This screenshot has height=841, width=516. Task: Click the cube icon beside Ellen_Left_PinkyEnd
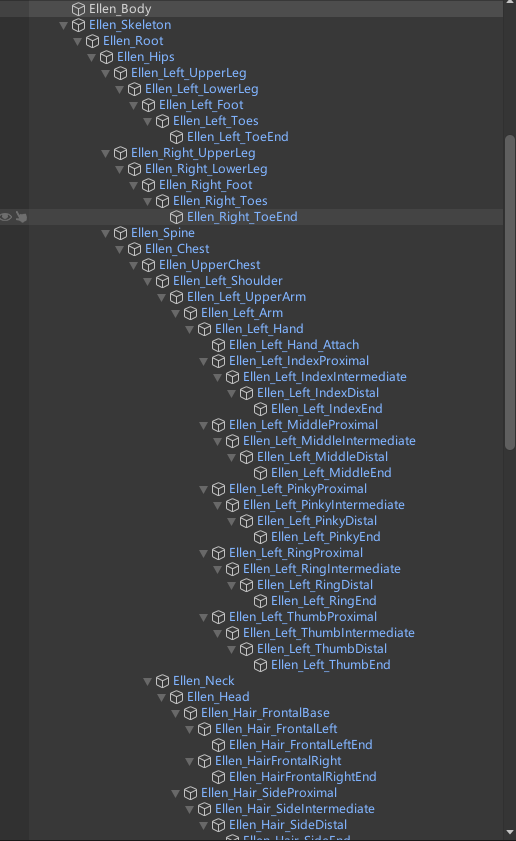[x=260, y=537]
